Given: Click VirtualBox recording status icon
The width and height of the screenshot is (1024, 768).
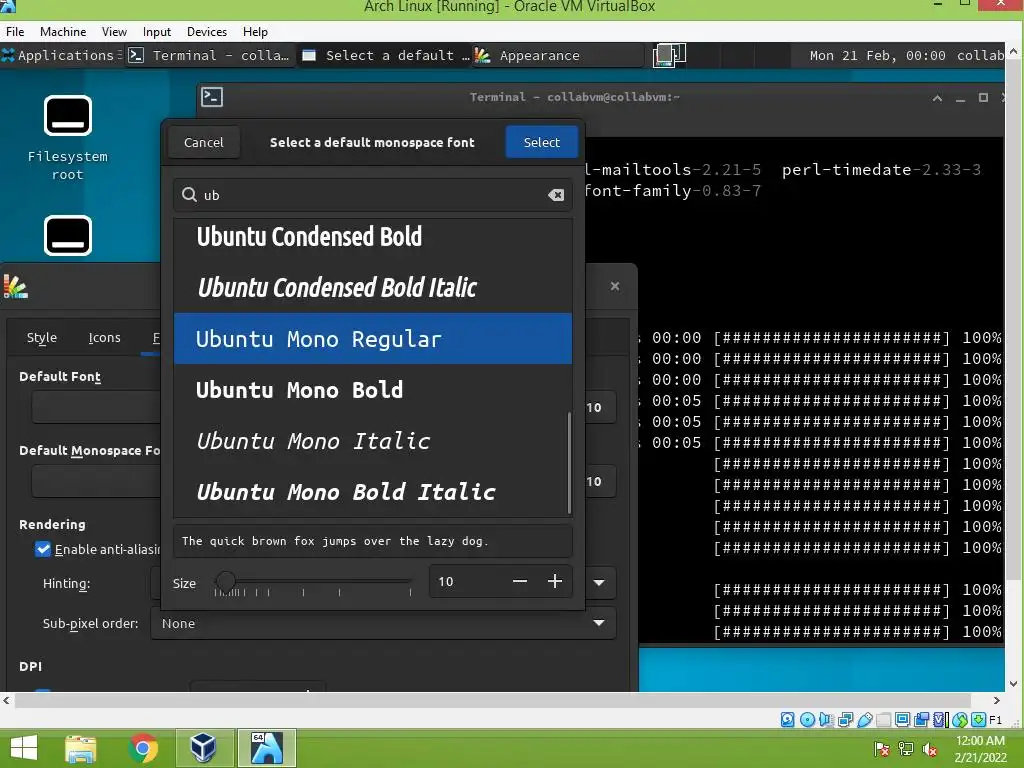Looking at the screenshot, I should tap(921, 720).
